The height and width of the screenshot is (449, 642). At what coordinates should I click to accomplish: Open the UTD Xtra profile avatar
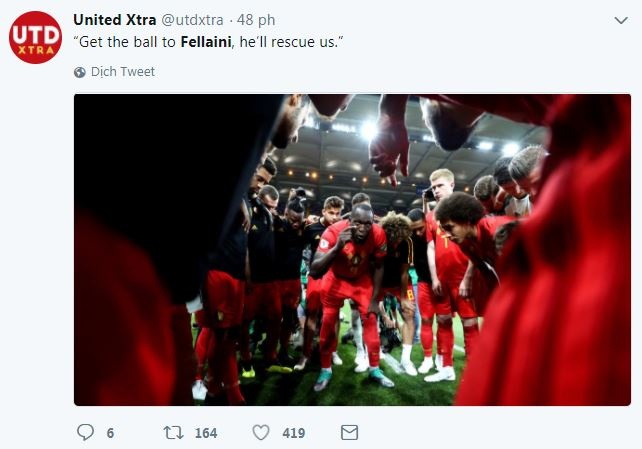[x=36, y=37]
